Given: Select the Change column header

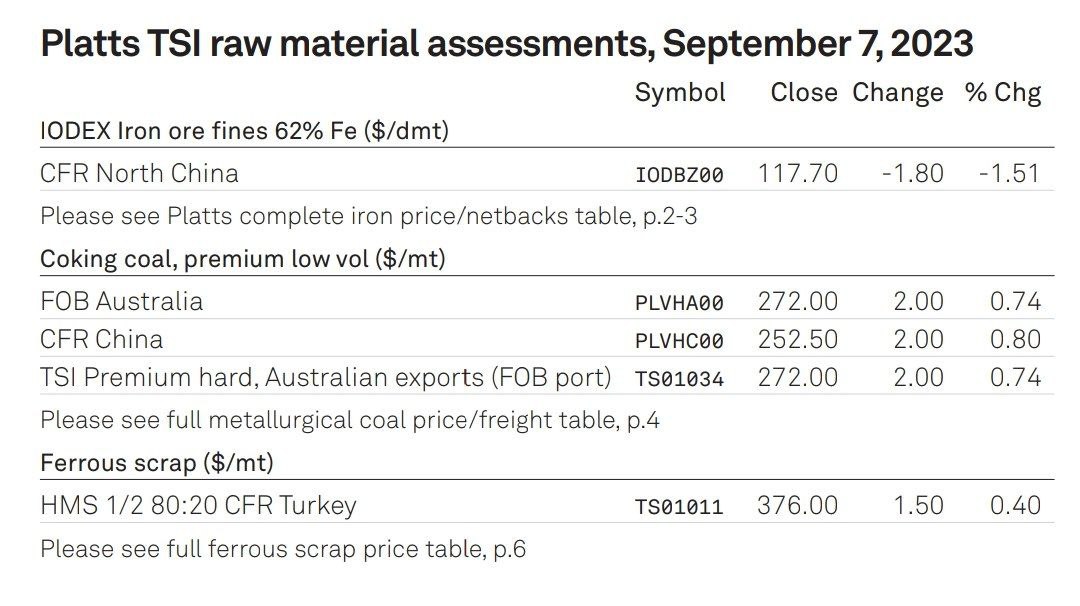Looking at the screenshot, I should click(x=897, y=94).
